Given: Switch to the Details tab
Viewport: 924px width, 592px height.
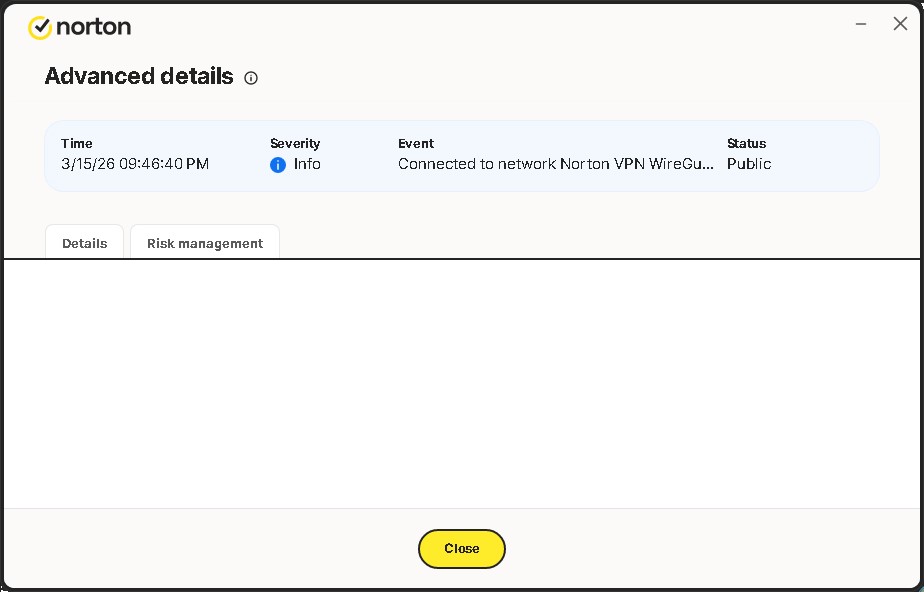Looking at the screenshot, I should tap(84, 242).
